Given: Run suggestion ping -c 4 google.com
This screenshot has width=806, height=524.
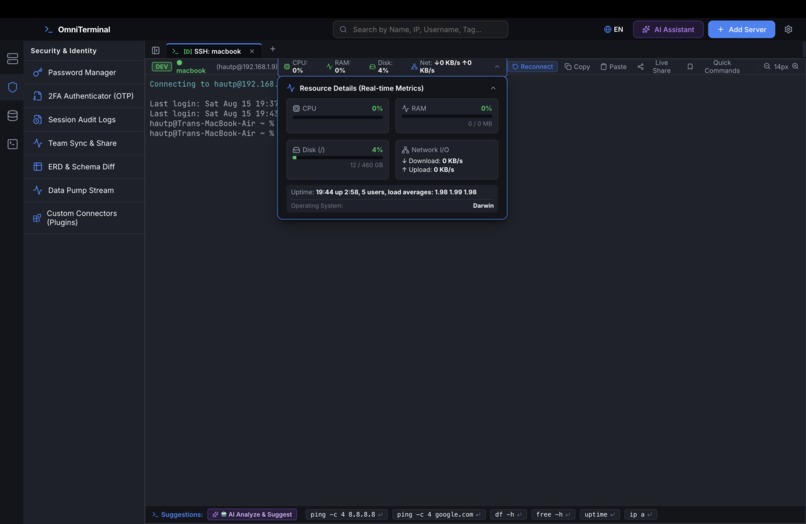Looking at the screenshot, I should point(438,514).
